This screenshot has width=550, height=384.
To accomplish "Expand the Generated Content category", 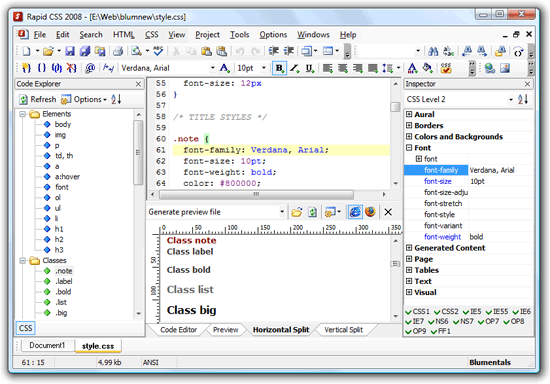I will pos(409,248).
